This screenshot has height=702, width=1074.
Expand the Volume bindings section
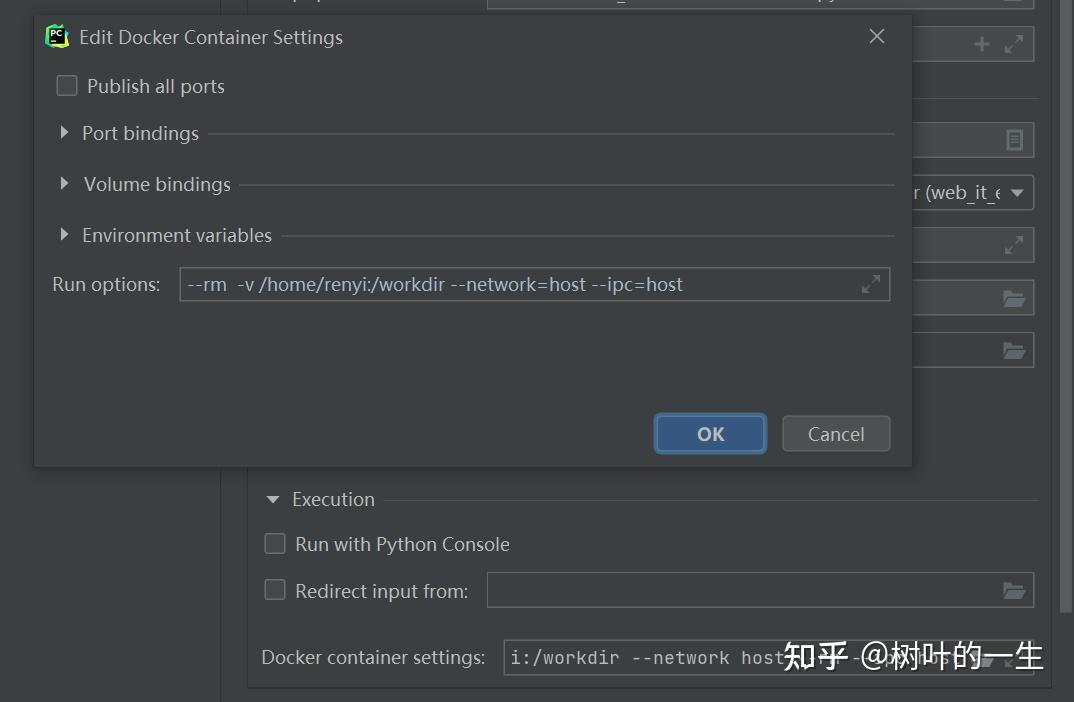[x=64, y=183]
